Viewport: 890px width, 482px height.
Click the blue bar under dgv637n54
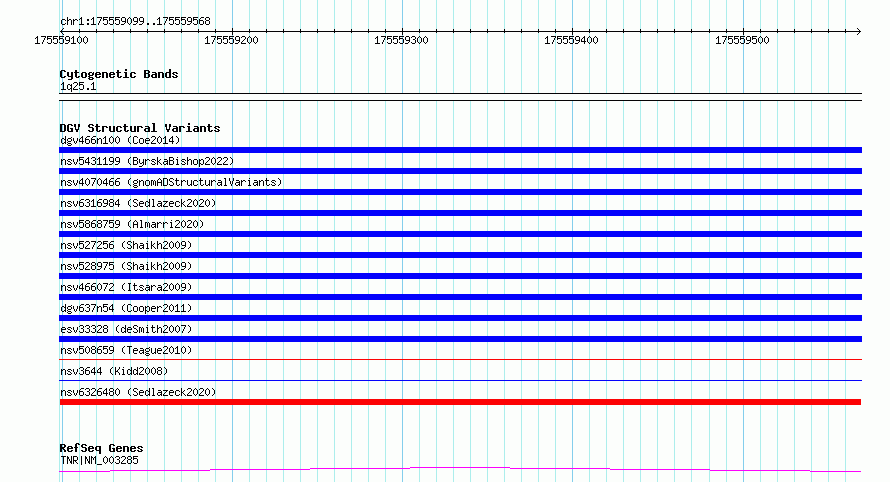tap(460, 318)
